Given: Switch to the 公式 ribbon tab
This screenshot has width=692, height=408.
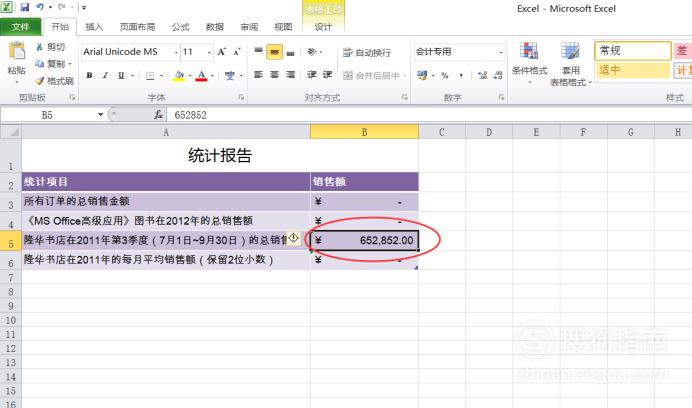Looking at the screenshot, I should [x=181, y=27].
